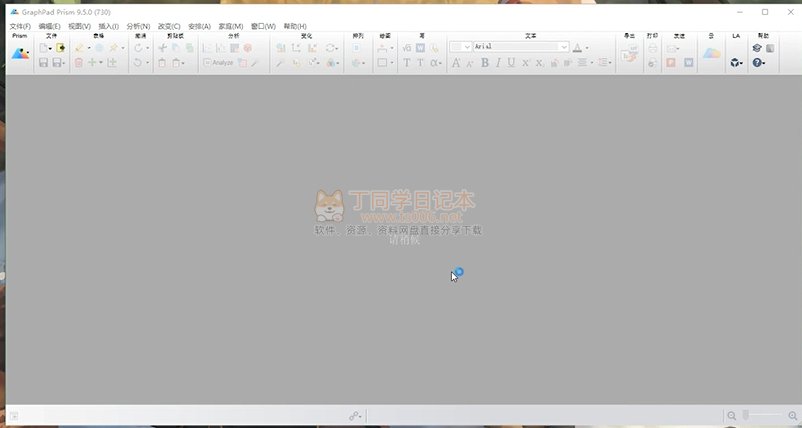Screen dimensions: 802x428
Task: Click the graduation cap learning icon
Action: point(756,48)
